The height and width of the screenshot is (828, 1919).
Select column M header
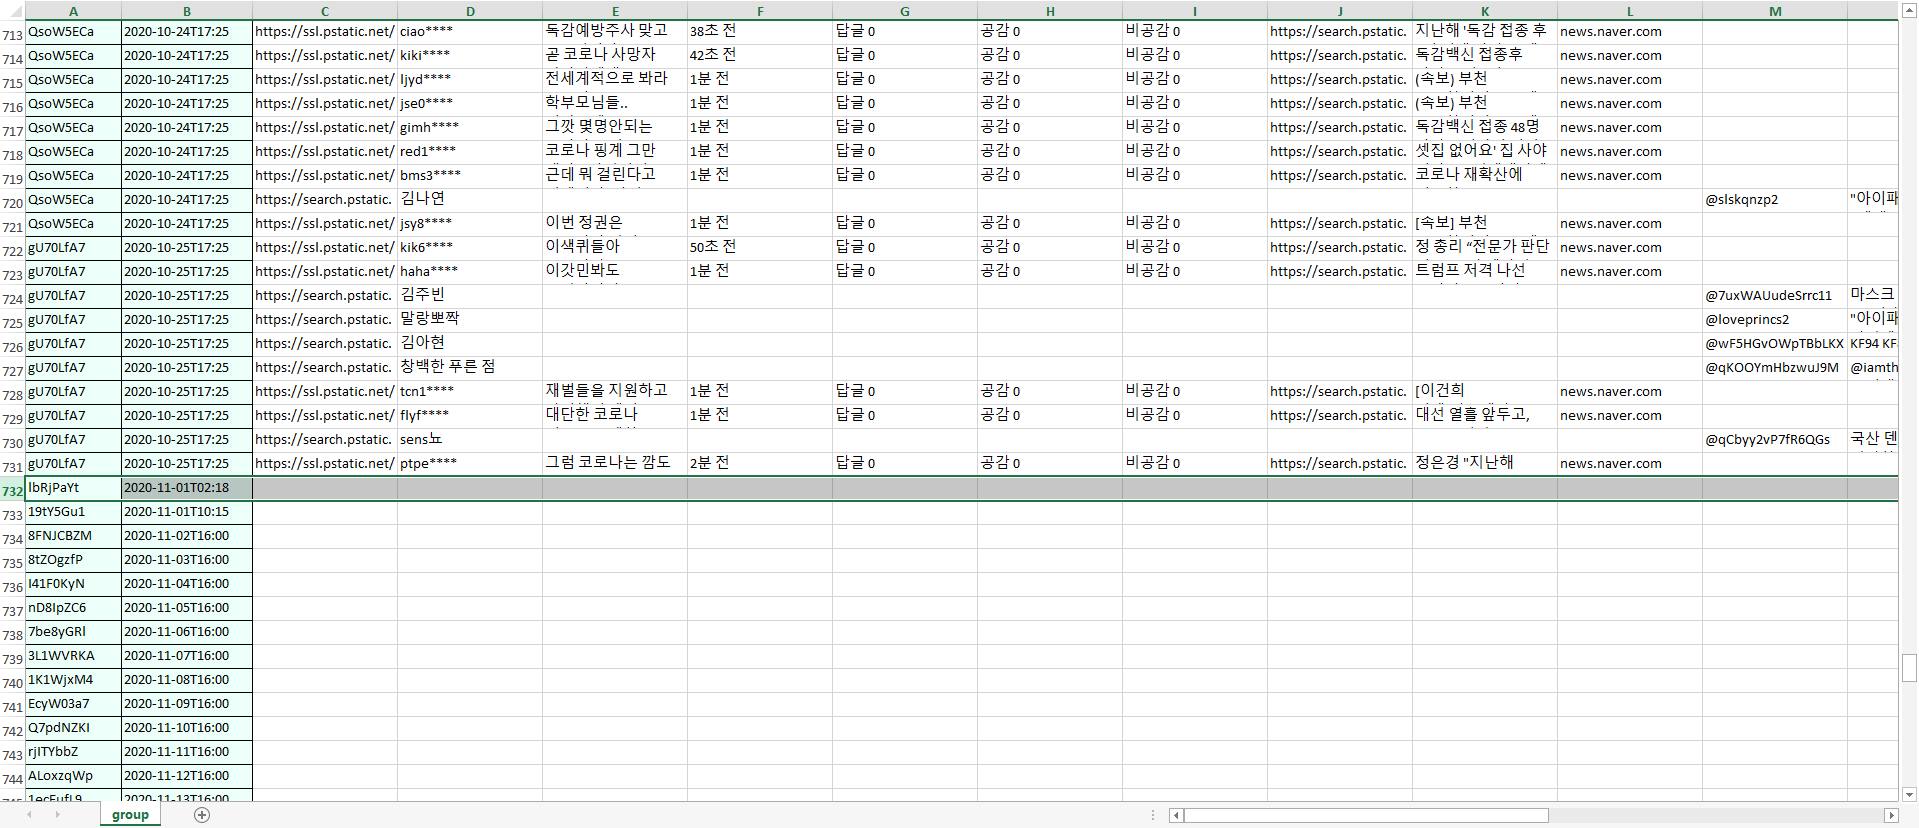1774,11
